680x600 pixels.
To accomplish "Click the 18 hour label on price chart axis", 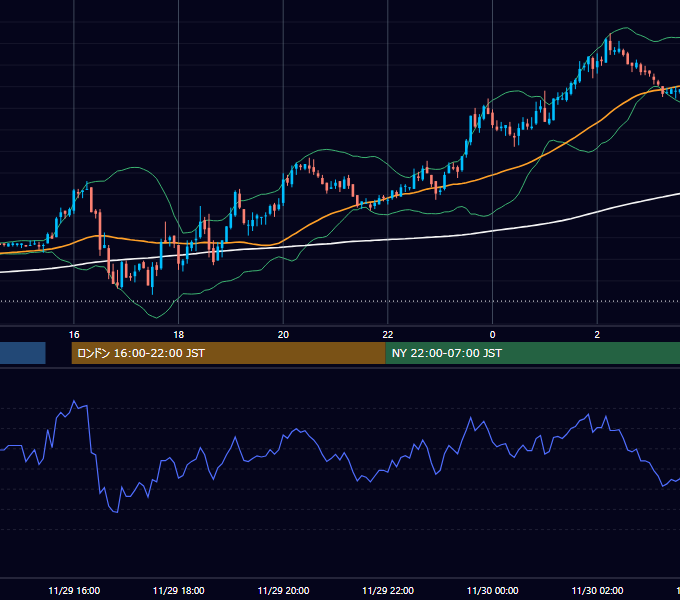I will [179, 335].
